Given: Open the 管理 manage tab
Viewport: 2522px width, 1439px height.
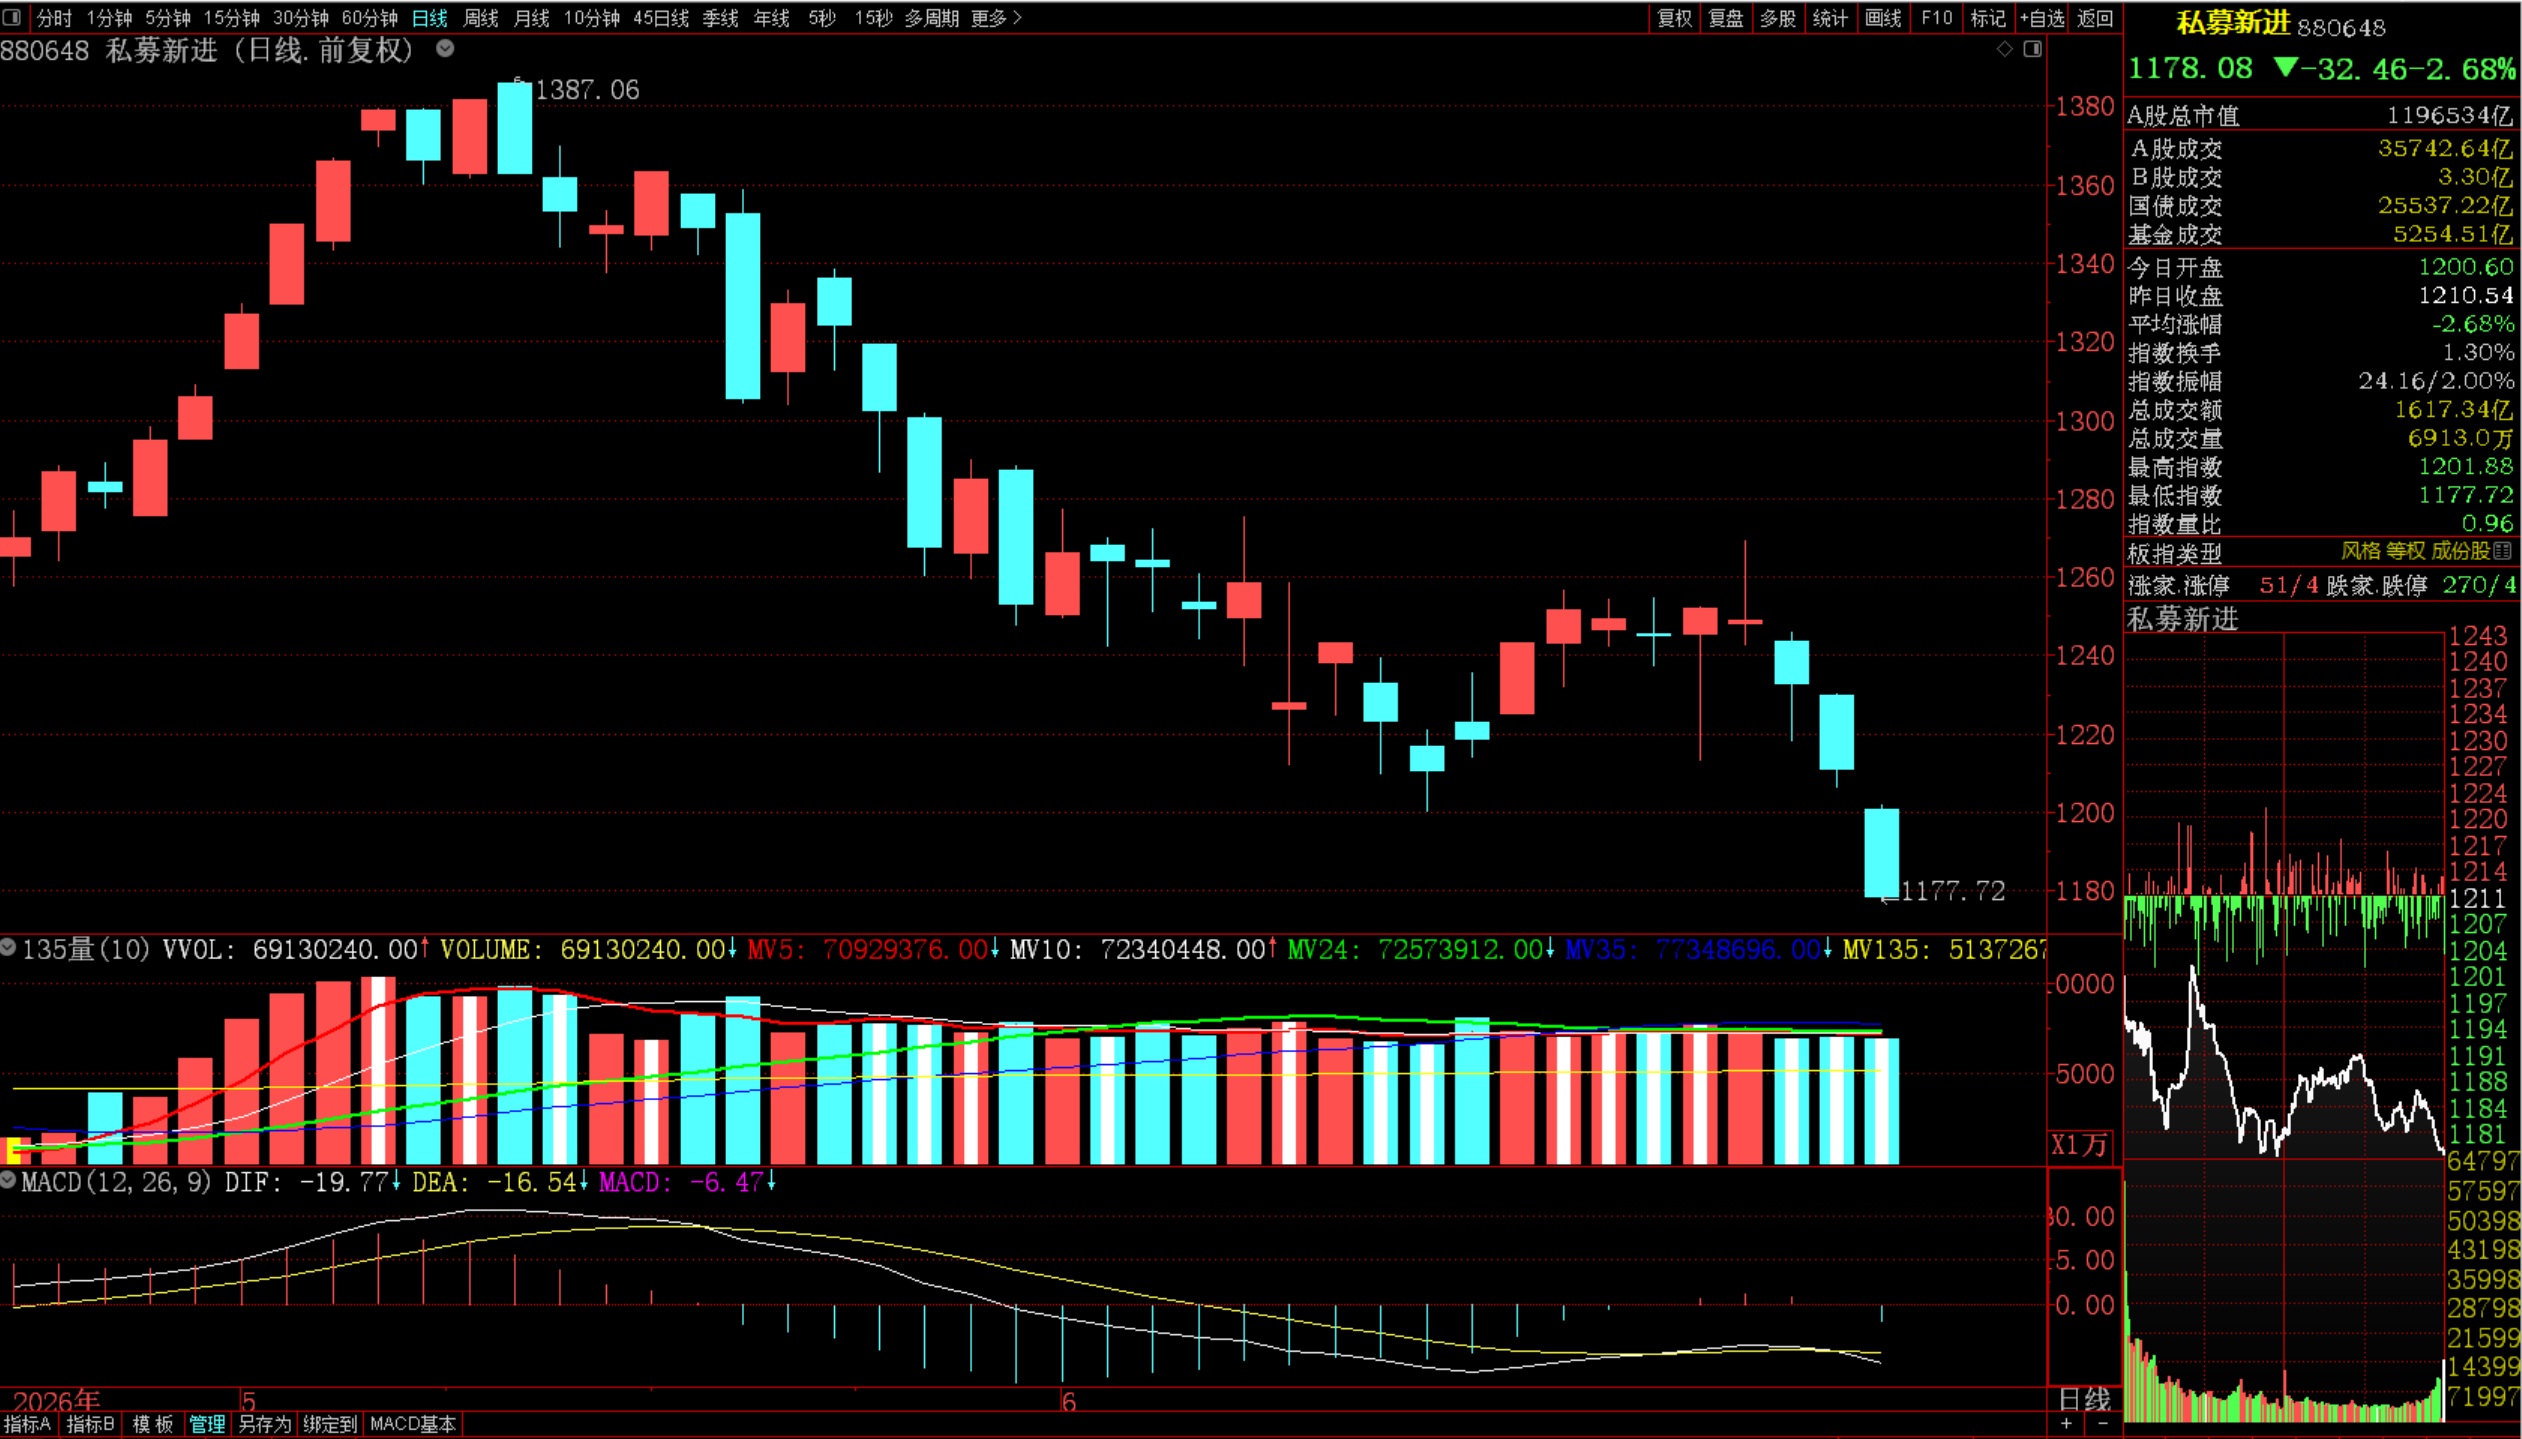Looking at the screenshot, I should click(208, 1424).
